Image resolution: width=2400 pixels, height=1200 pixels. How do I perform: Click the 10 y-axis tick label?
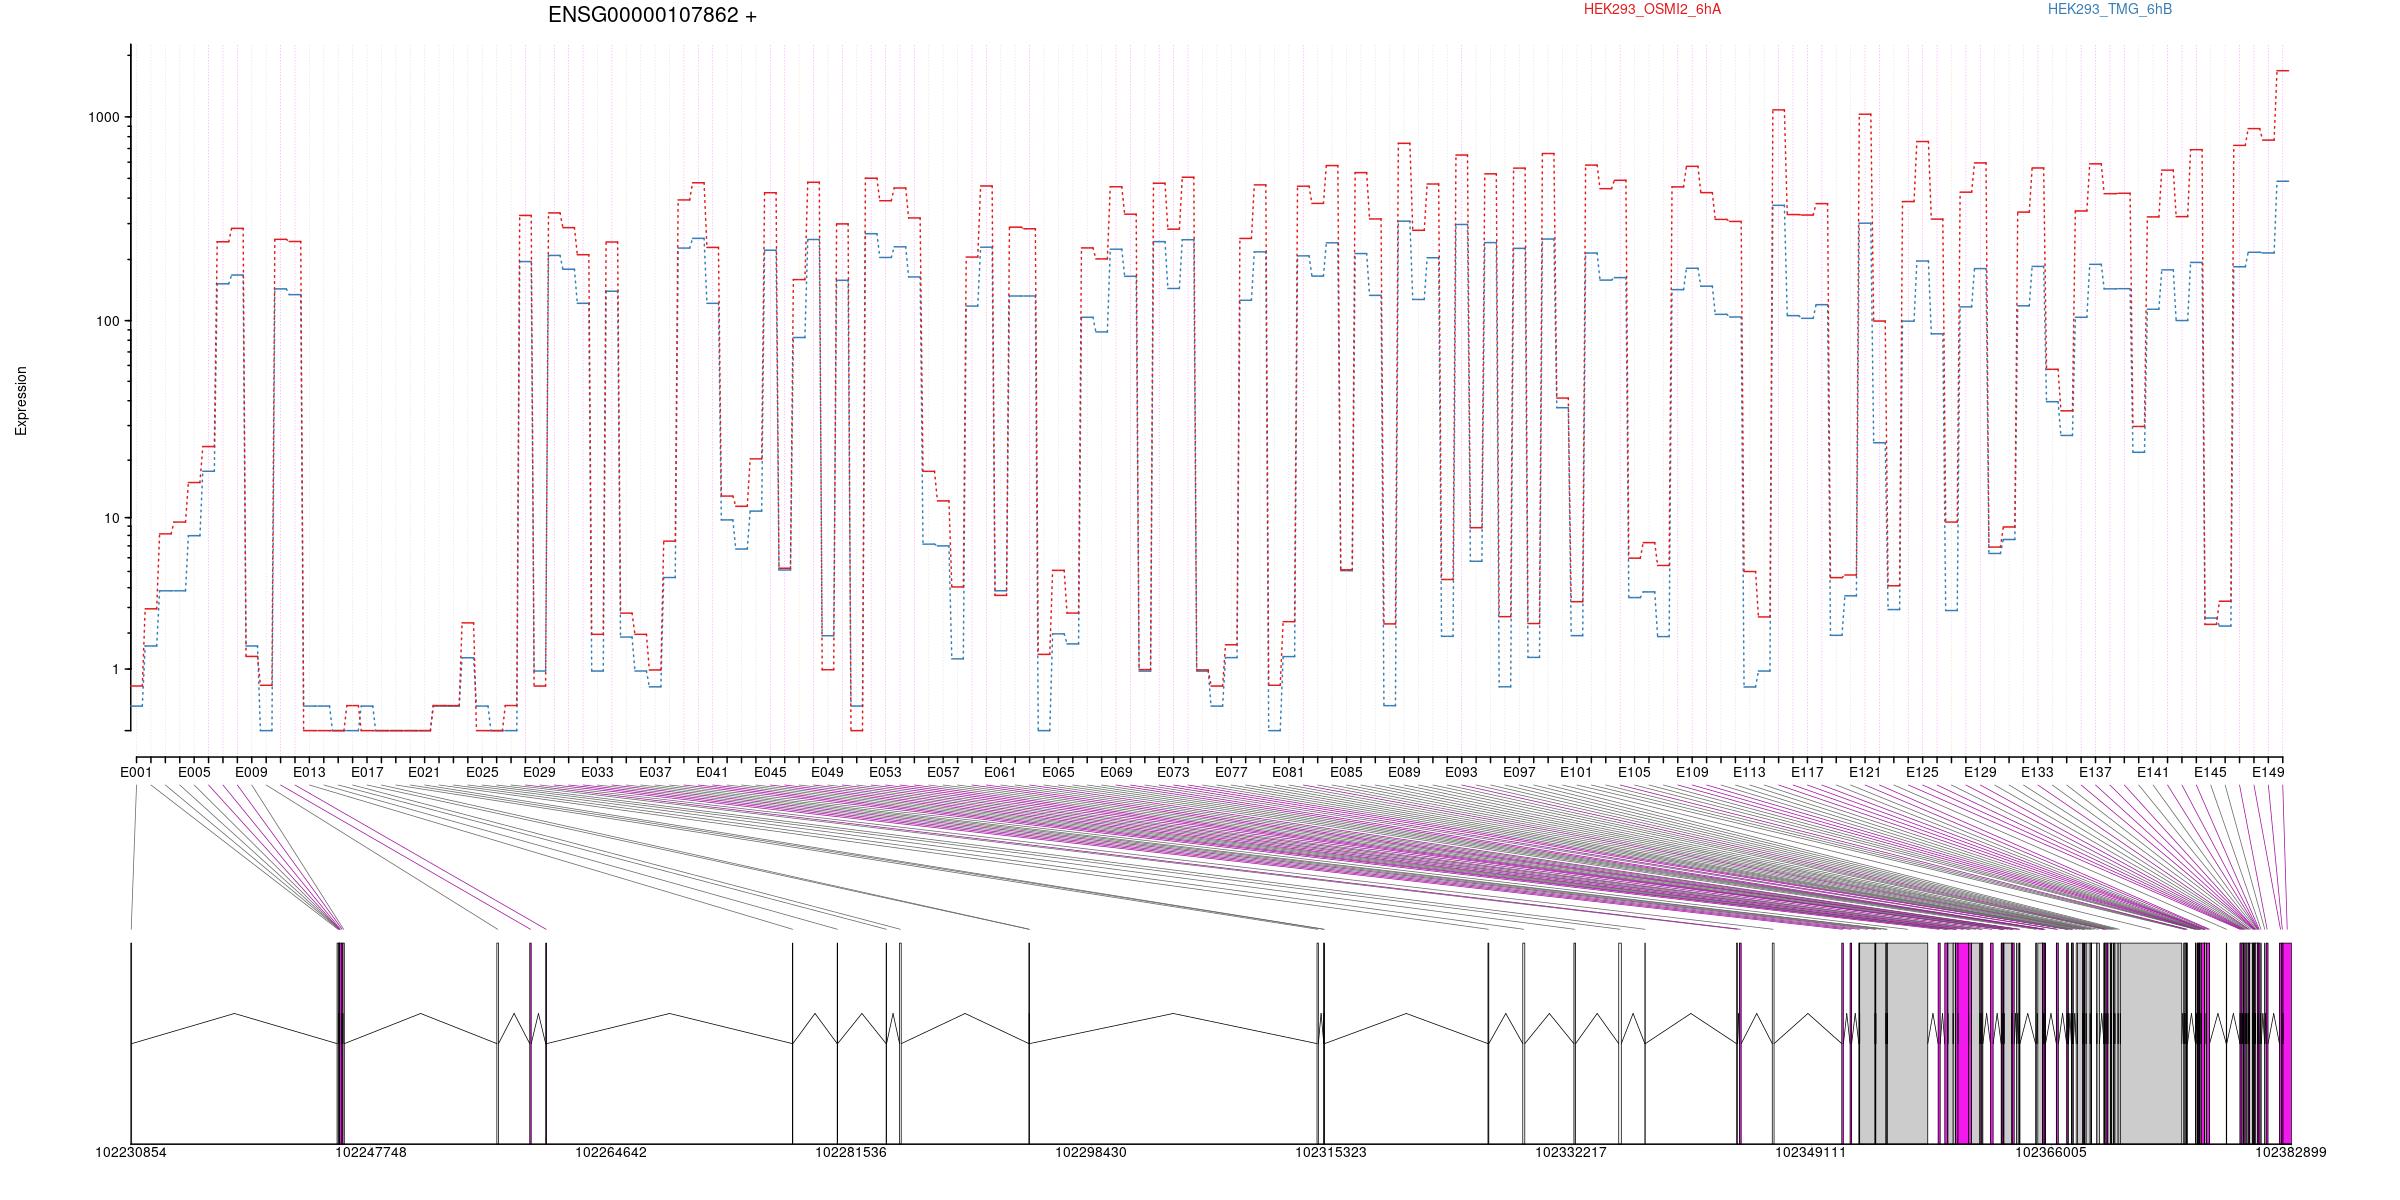pyautogui.click(x=113, y=518)
